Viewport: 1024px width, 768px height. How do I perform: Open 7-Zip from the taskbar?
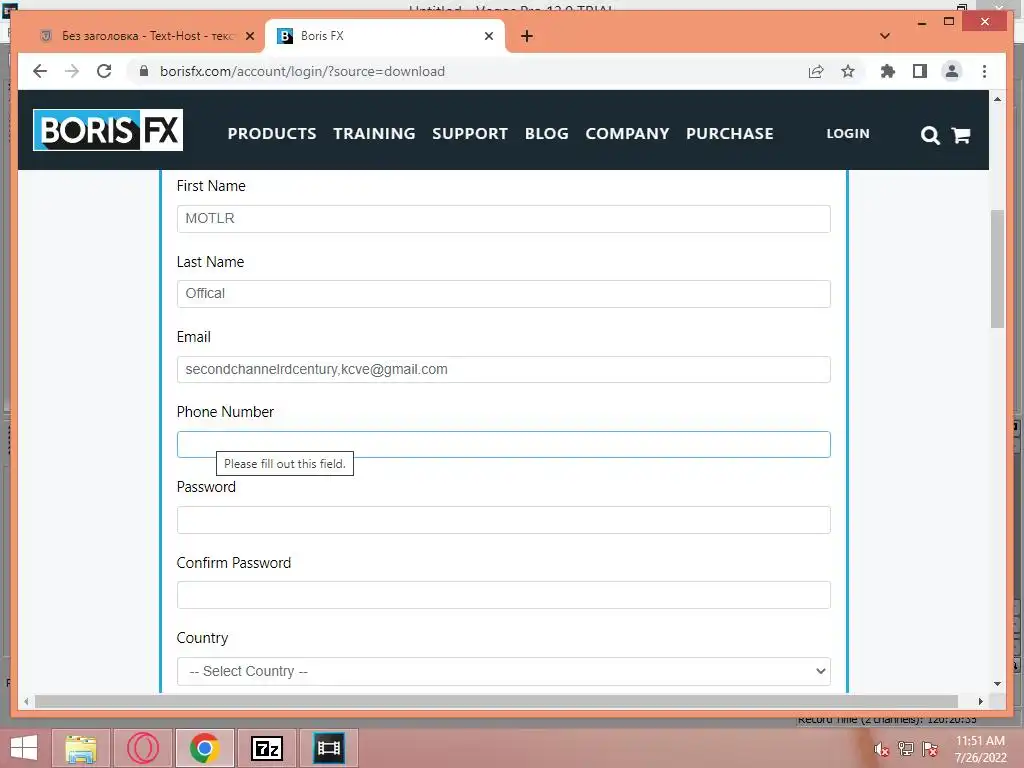tap(266, 748)
